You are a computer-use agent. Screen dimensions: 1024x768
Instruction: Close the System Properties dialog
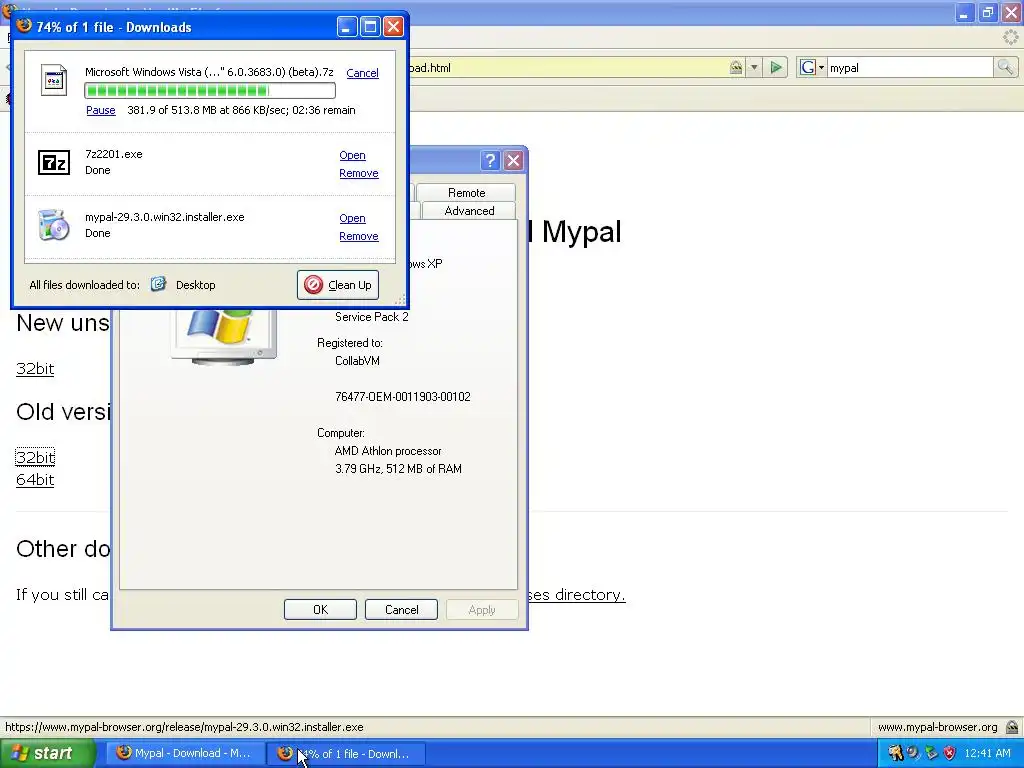[514, 161]
